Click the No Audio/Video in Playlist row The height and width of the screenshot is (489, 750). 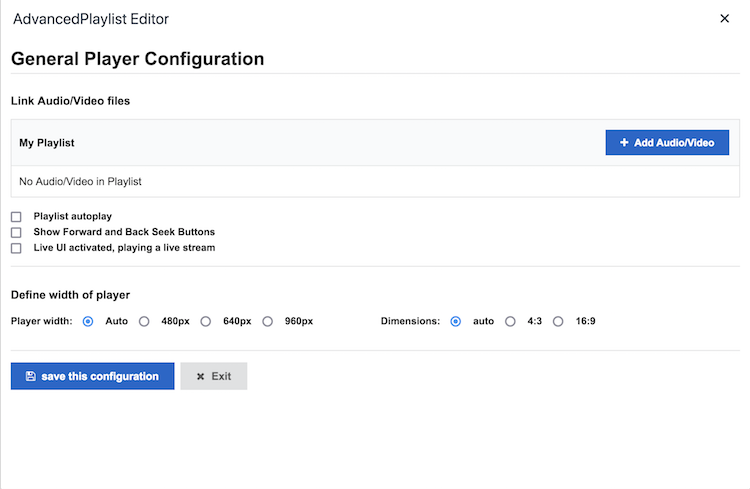point(375,182)
